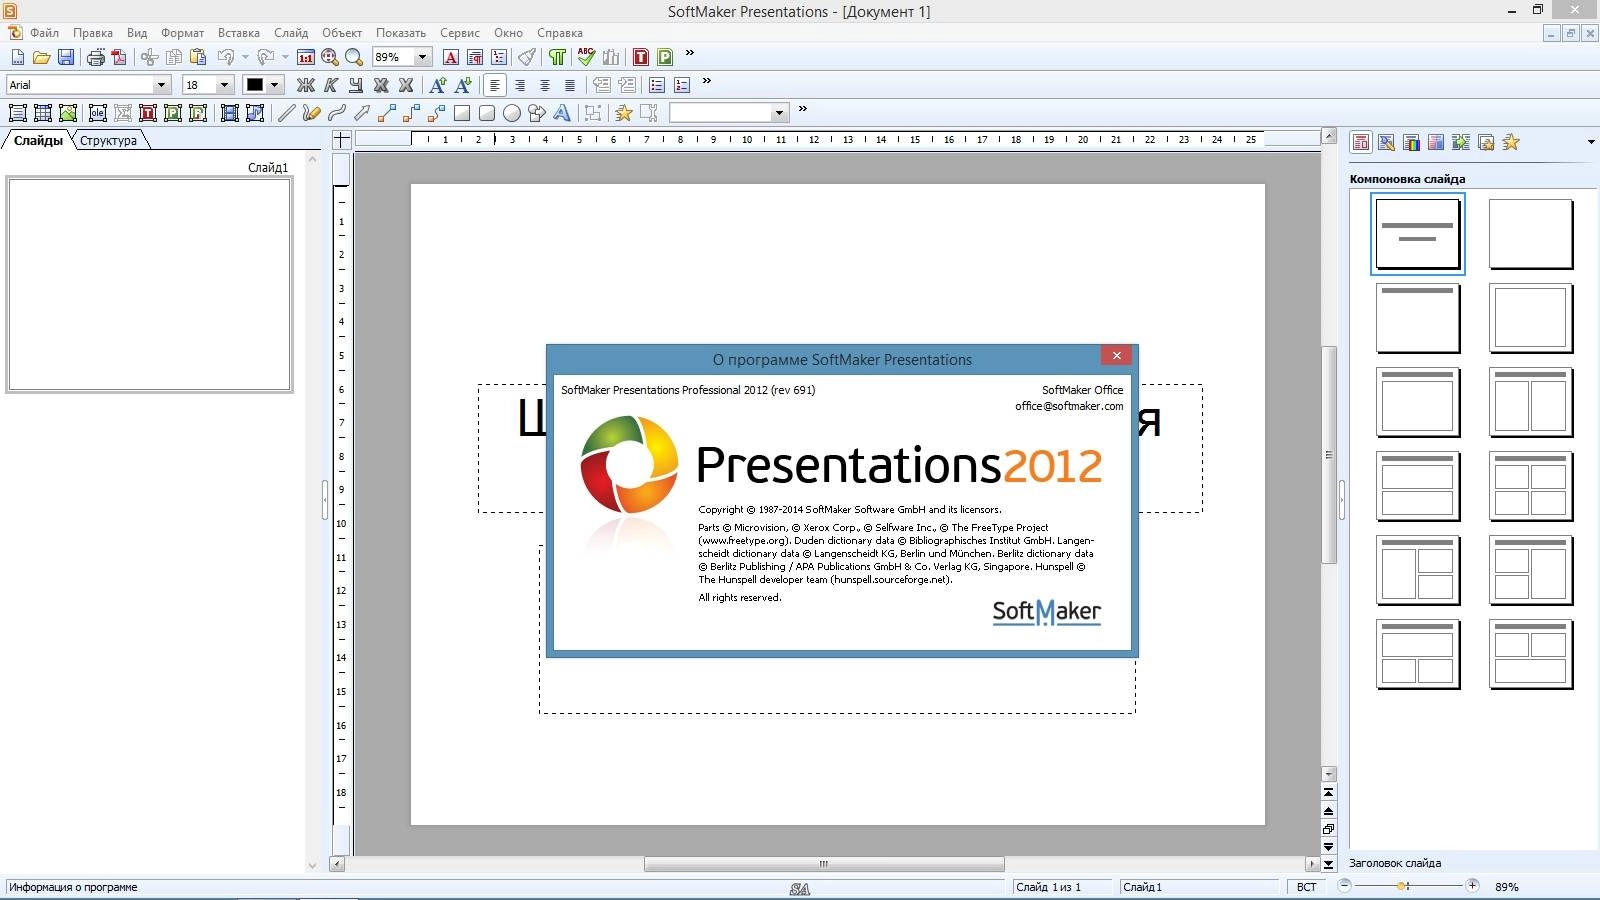Toggle italic formatting К
The width and height of the screenshot is (1600, 900).
331,85
